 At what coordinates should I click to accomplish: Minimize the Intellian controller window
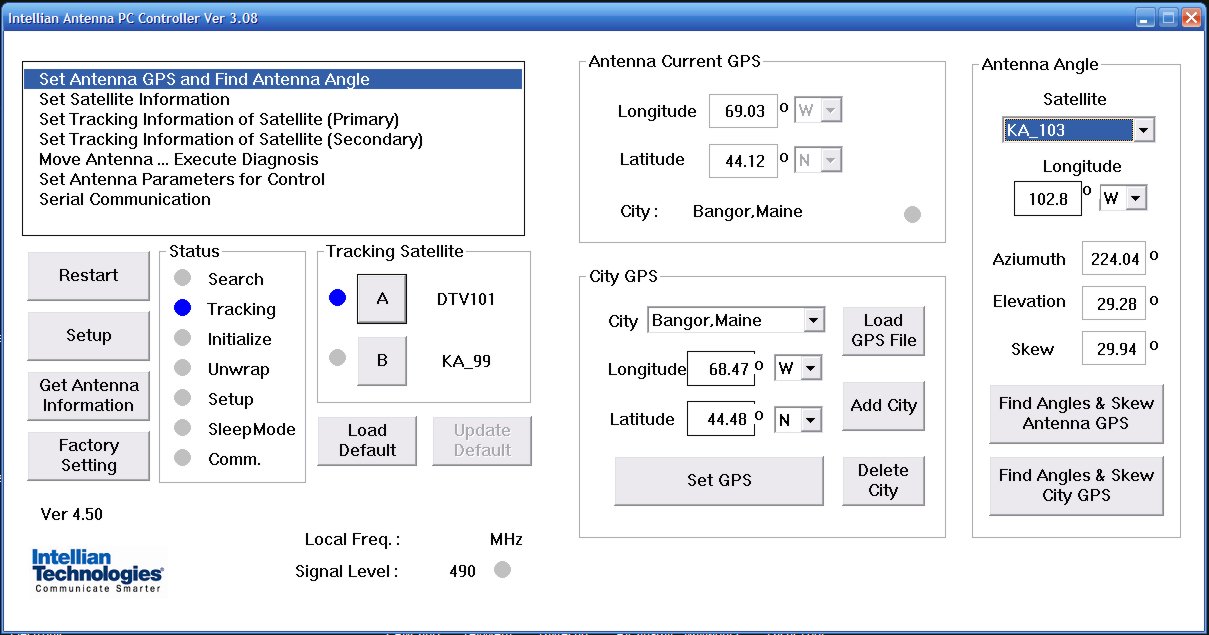click(1144, 18)
